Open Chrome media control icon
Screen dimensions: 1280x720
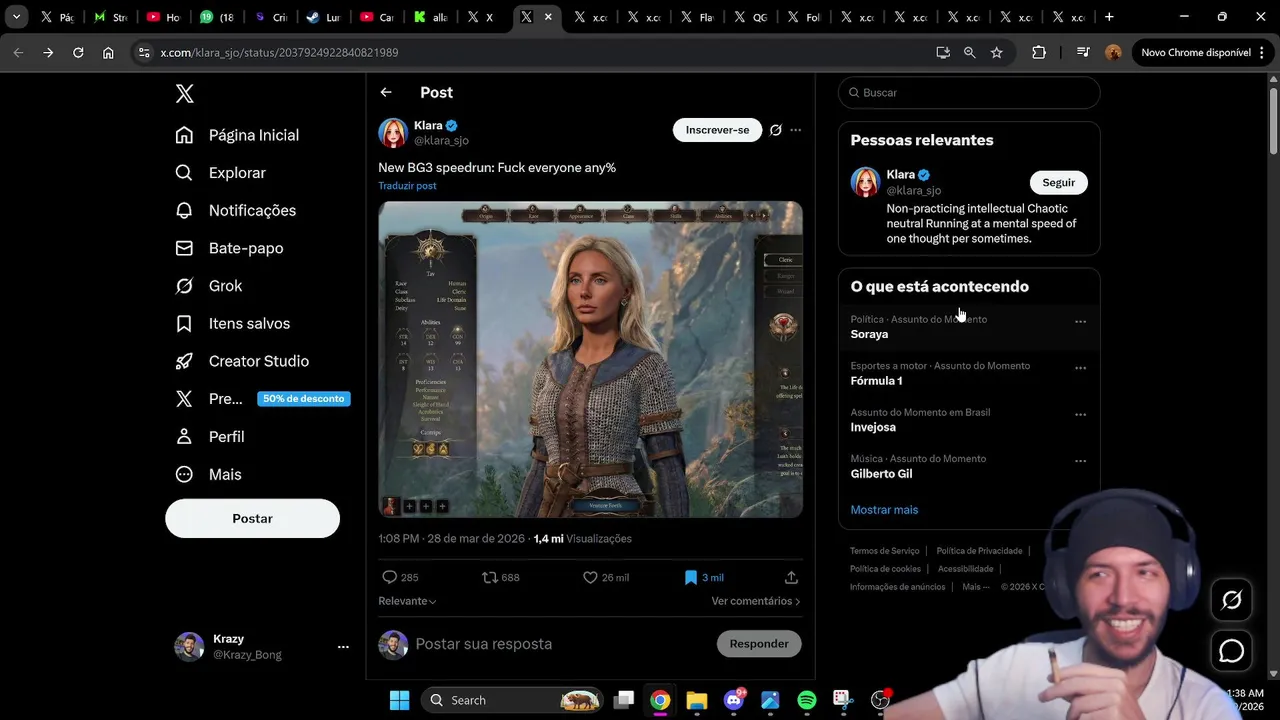(1083, 53)
